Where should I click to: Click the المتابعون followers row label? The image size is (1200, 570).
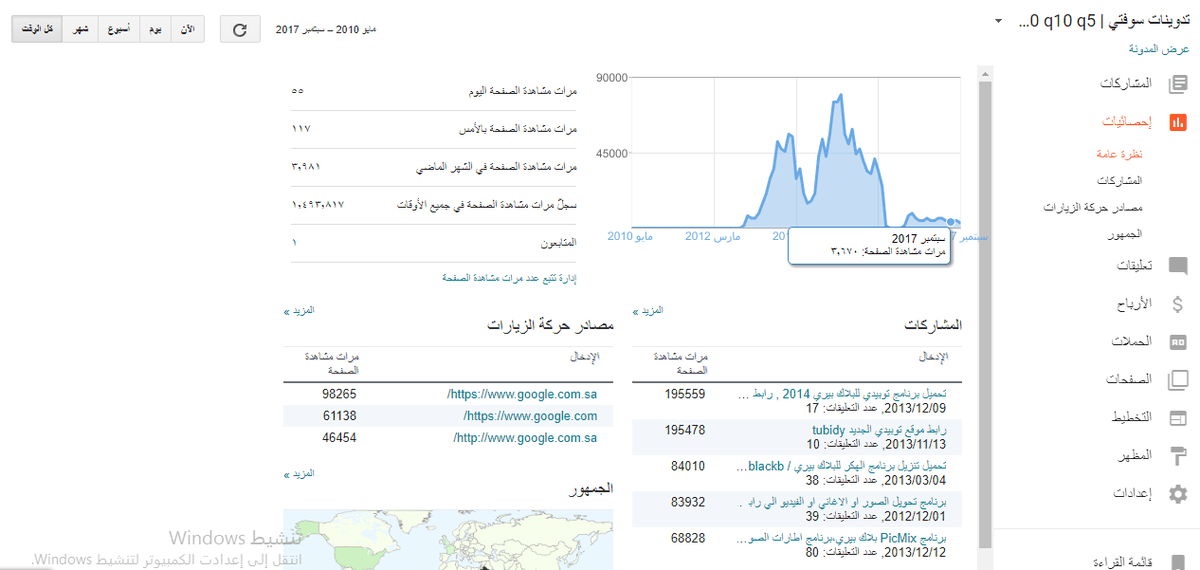coord(558,243)
